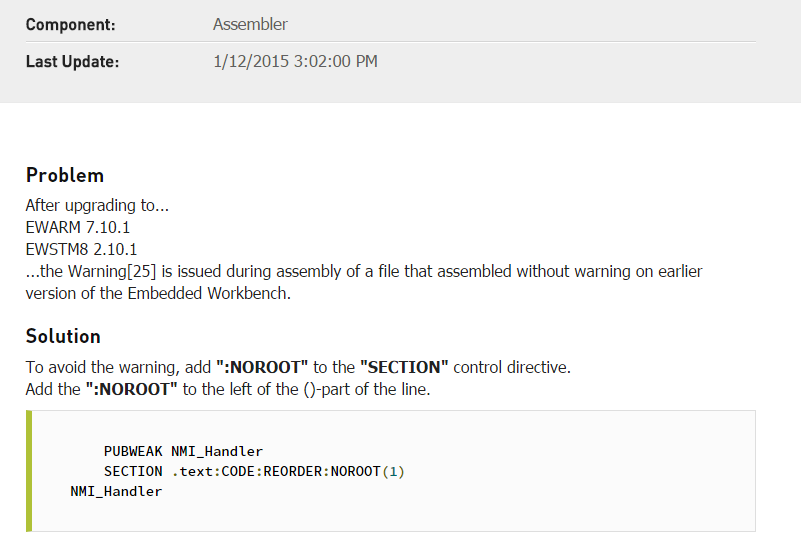Click NOROOT(1) in the code block

coord(367,471)
